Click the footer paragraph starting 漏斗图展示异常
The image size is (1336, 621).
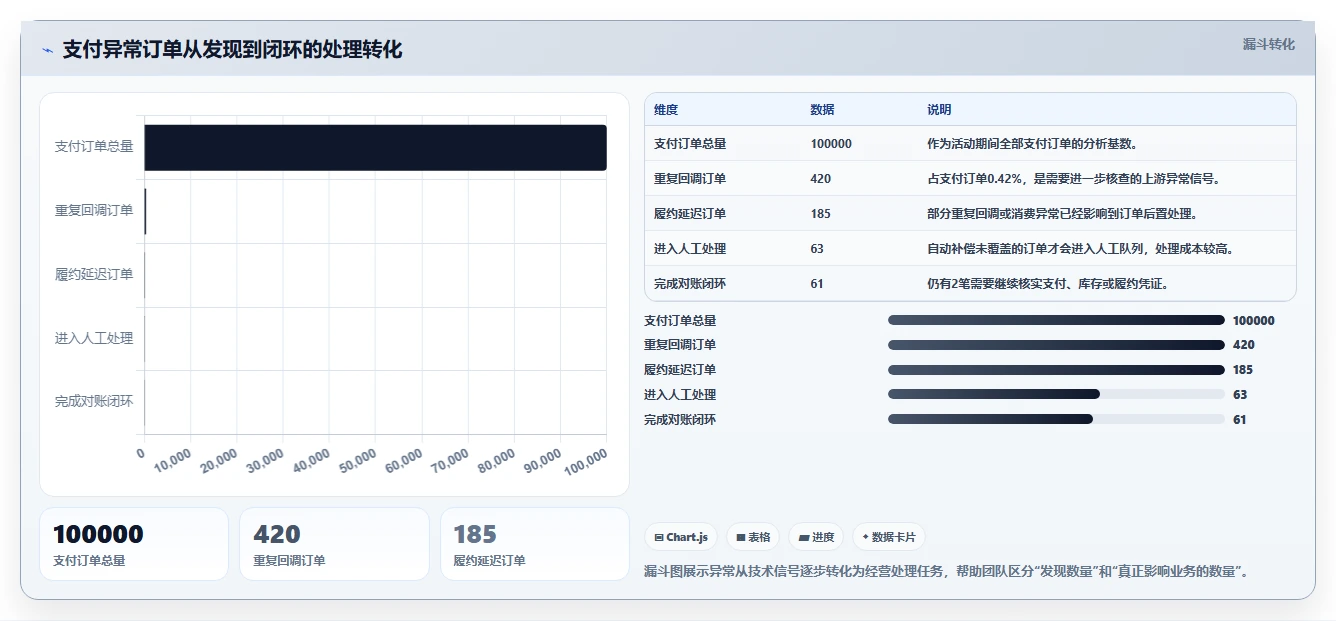point(946,572)
